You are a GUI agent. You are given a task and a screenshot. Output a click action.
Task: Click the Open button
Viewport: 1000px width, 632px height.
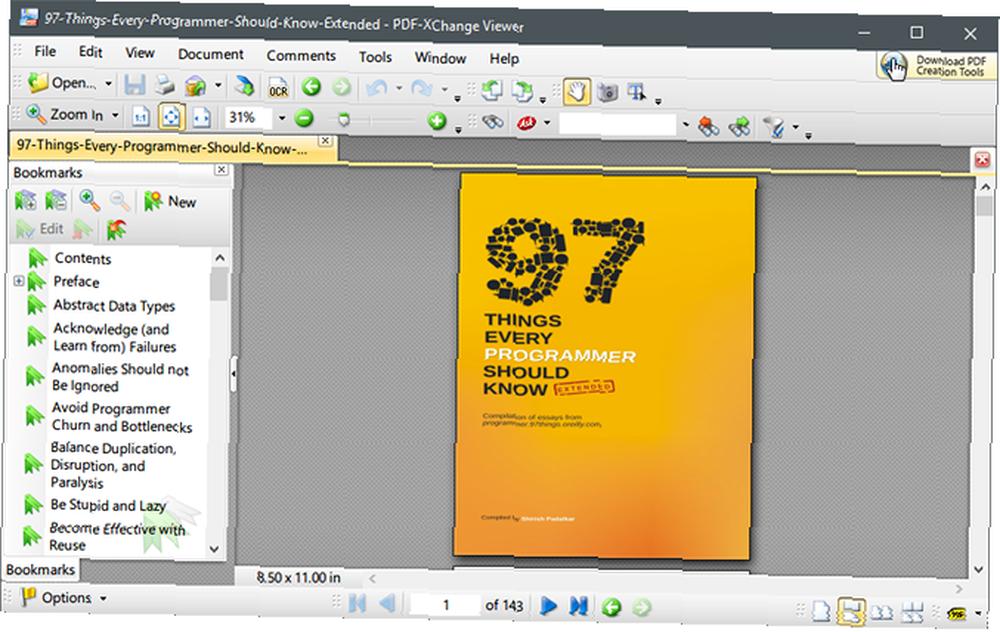click(62, 82)
